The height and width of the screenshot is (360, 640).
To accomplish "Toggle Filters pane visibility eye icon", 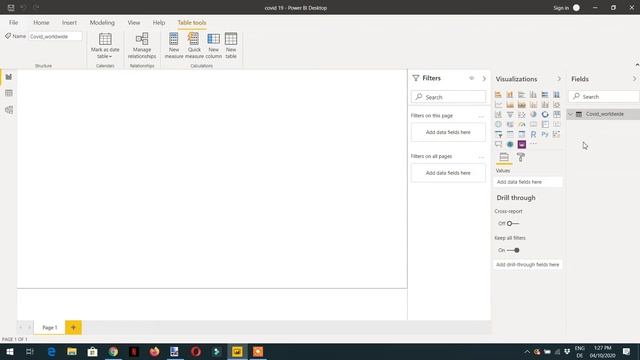I will 471,78.
